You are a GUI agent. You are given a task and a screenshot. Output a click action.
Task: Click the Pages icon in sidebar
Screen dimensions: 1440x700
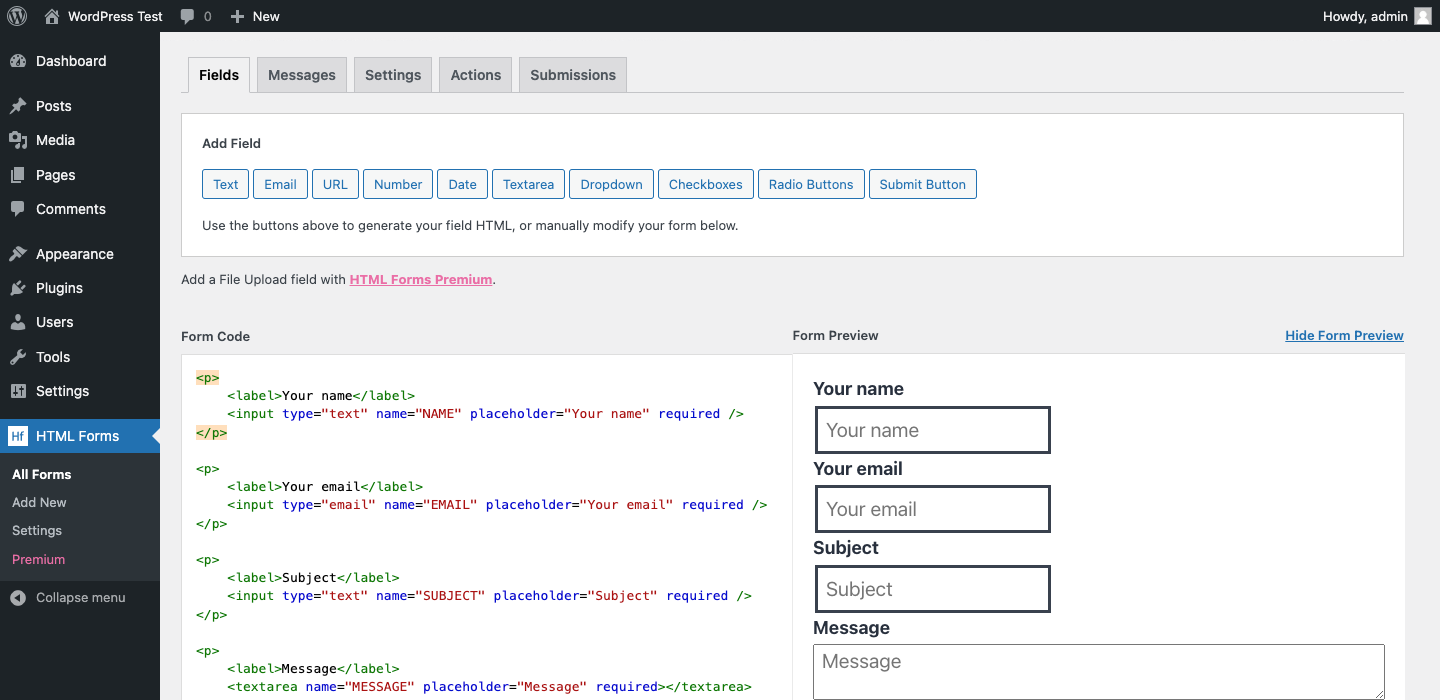(x=18, y=175)
